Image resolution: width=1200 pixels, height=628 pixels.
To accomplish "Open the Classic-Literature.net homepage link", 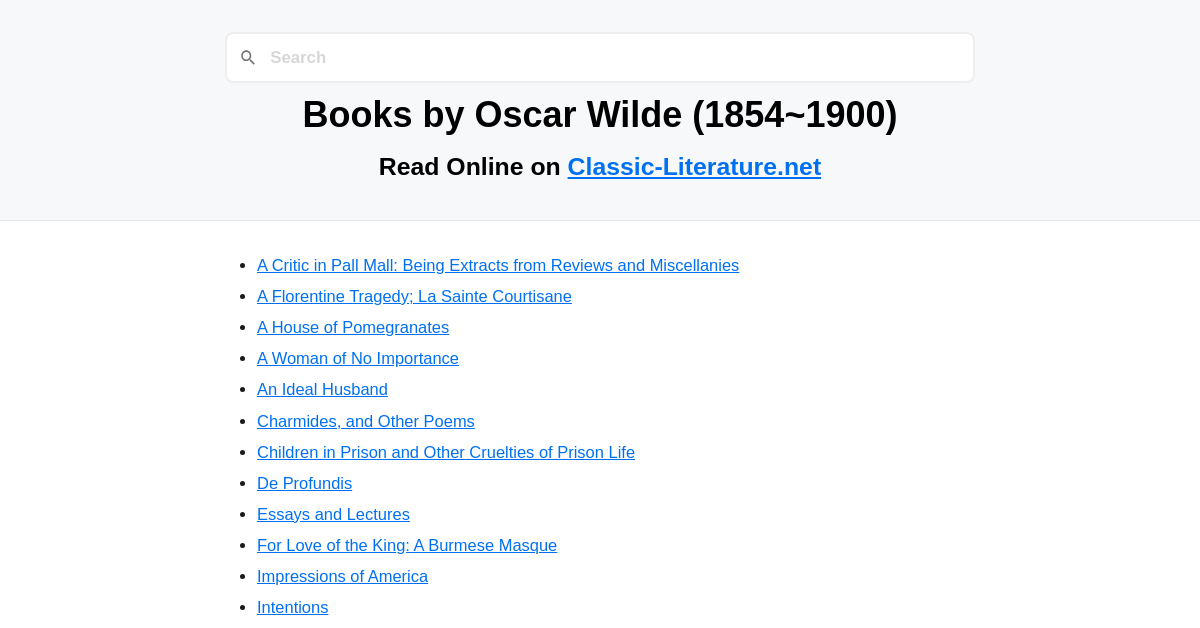I will (694, 166).
